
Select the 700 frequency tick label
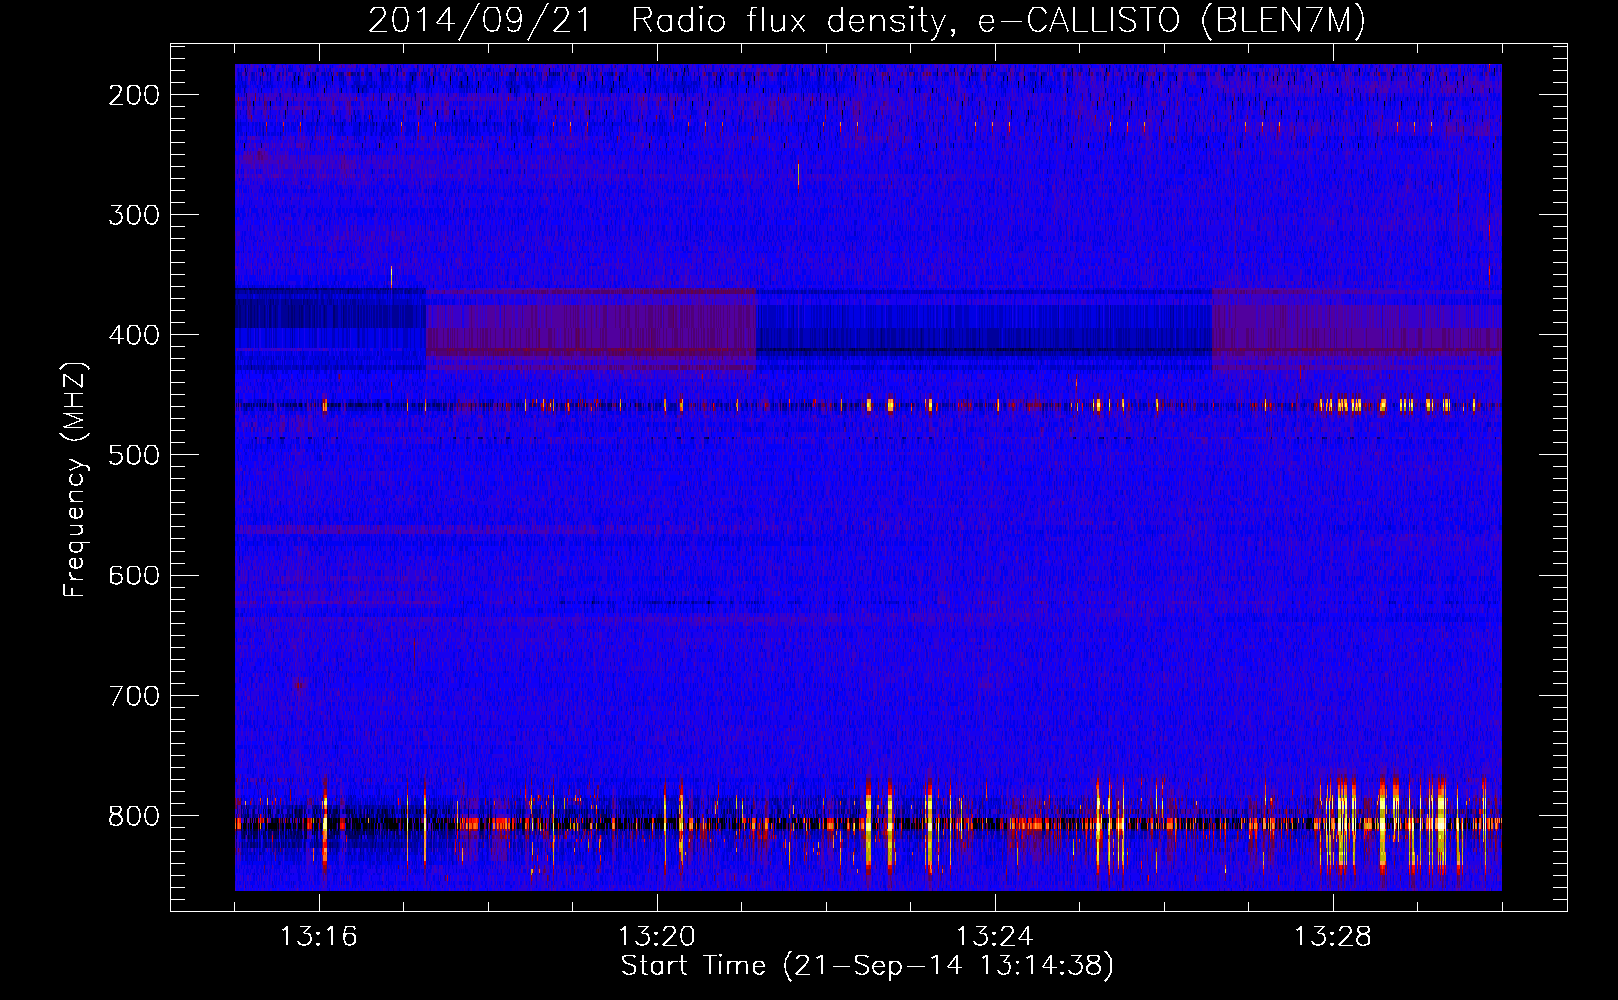[134, 695]
